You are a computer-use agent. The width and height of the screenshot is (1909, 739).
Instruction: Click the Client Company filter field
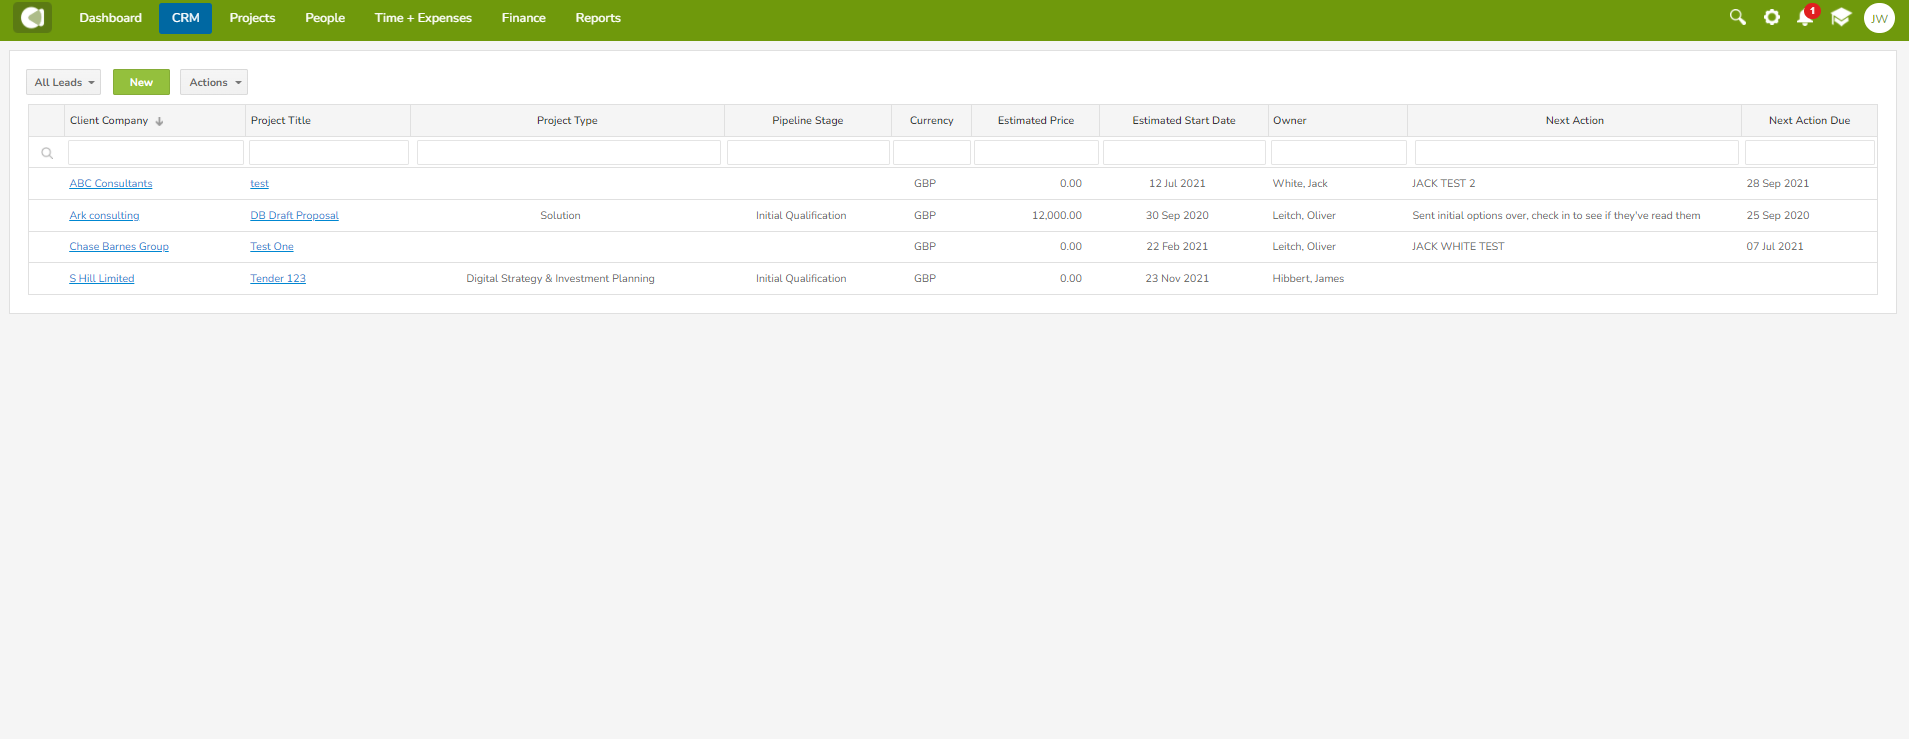pos(156,152)
